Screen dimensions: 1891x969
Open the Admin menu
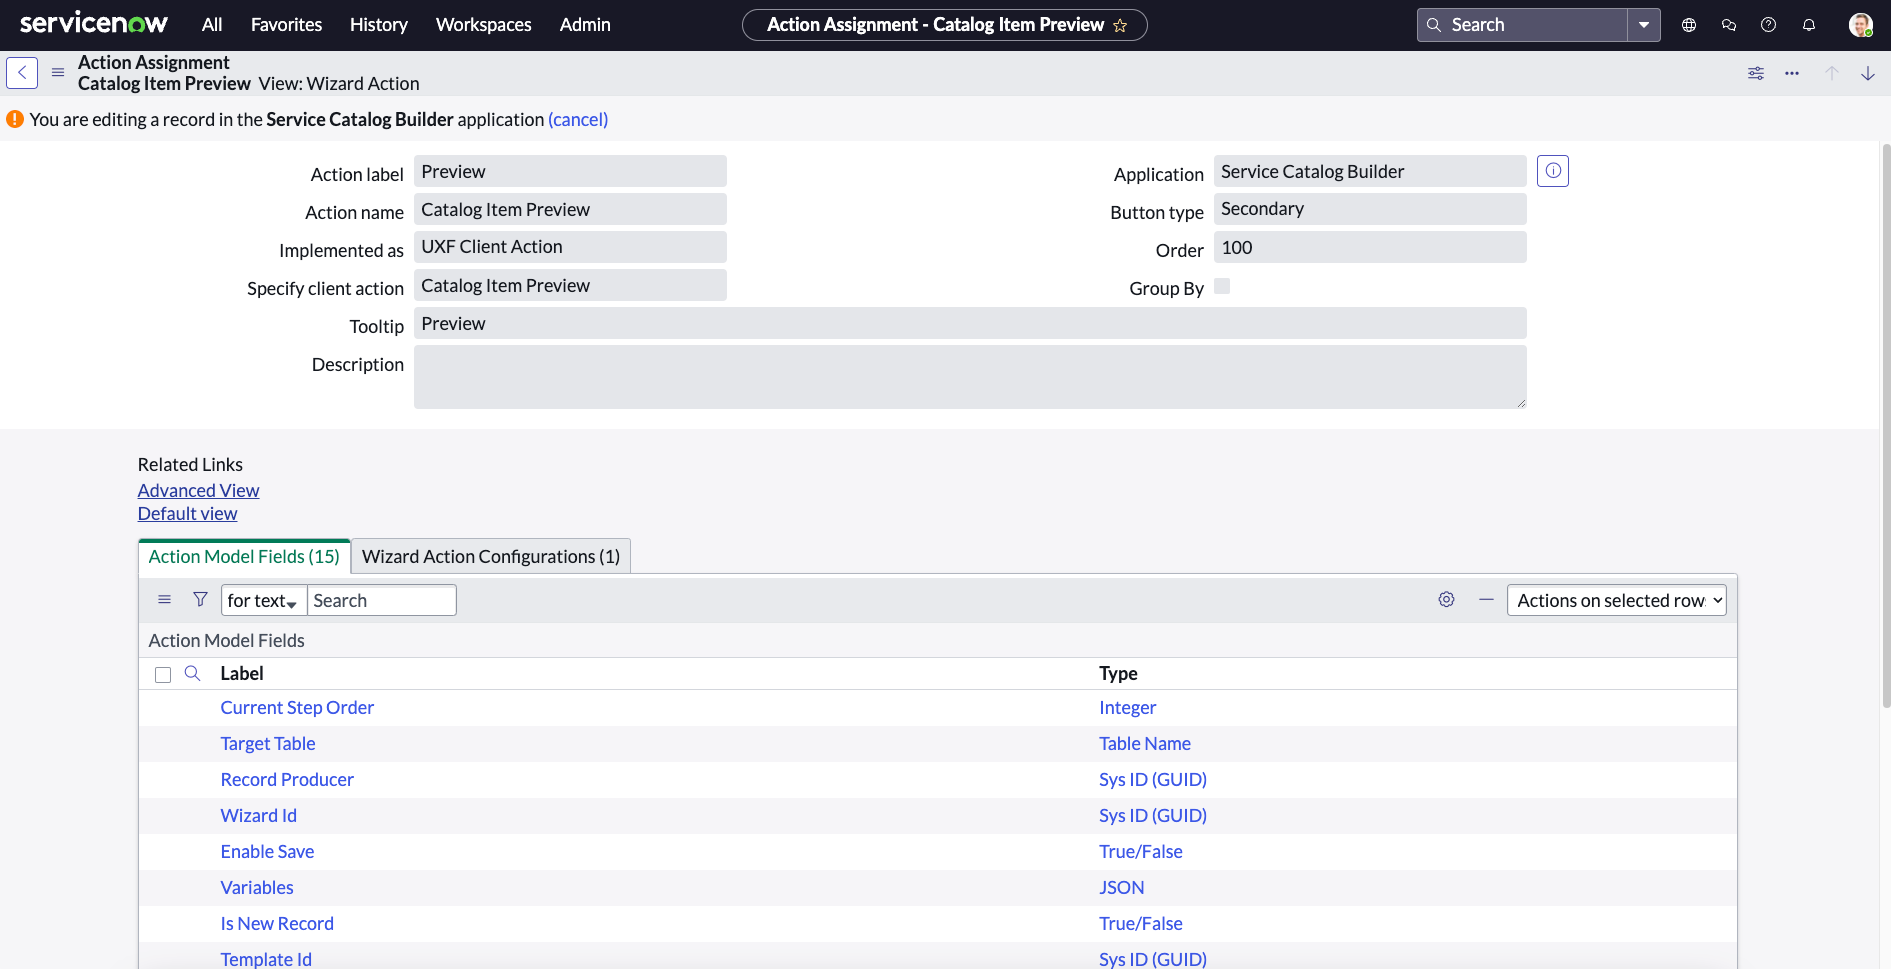585,25
